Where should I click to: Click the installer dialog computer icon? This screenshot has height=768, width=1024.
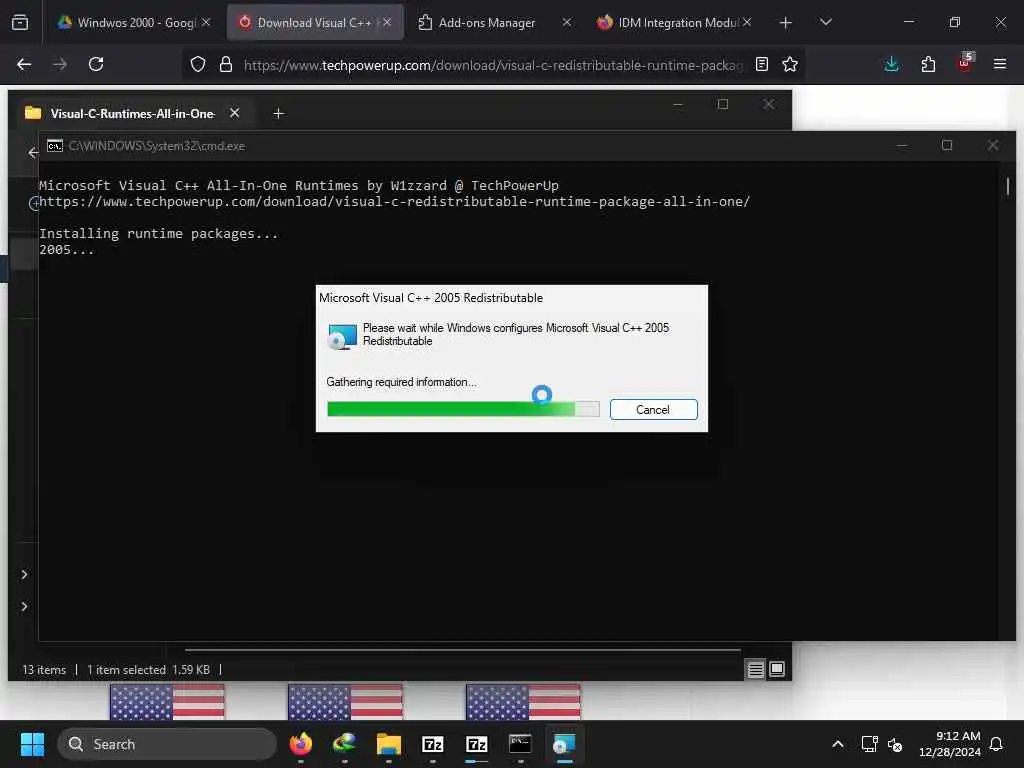[342, 336]
